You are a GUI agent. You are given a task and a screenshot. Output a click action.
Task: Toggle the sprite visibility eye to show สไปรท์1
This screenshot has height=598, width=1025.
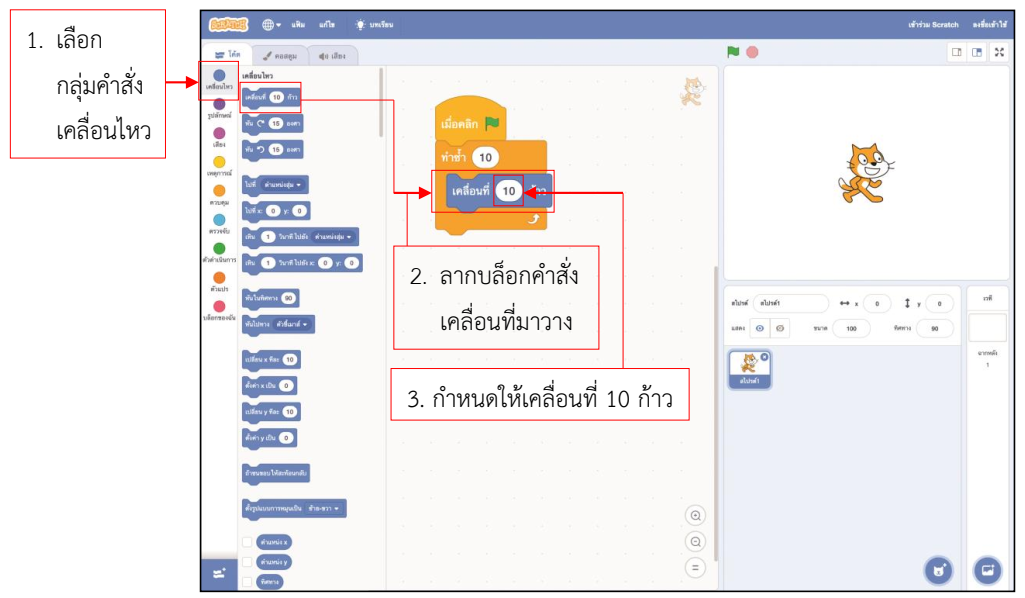click(759, 327)
